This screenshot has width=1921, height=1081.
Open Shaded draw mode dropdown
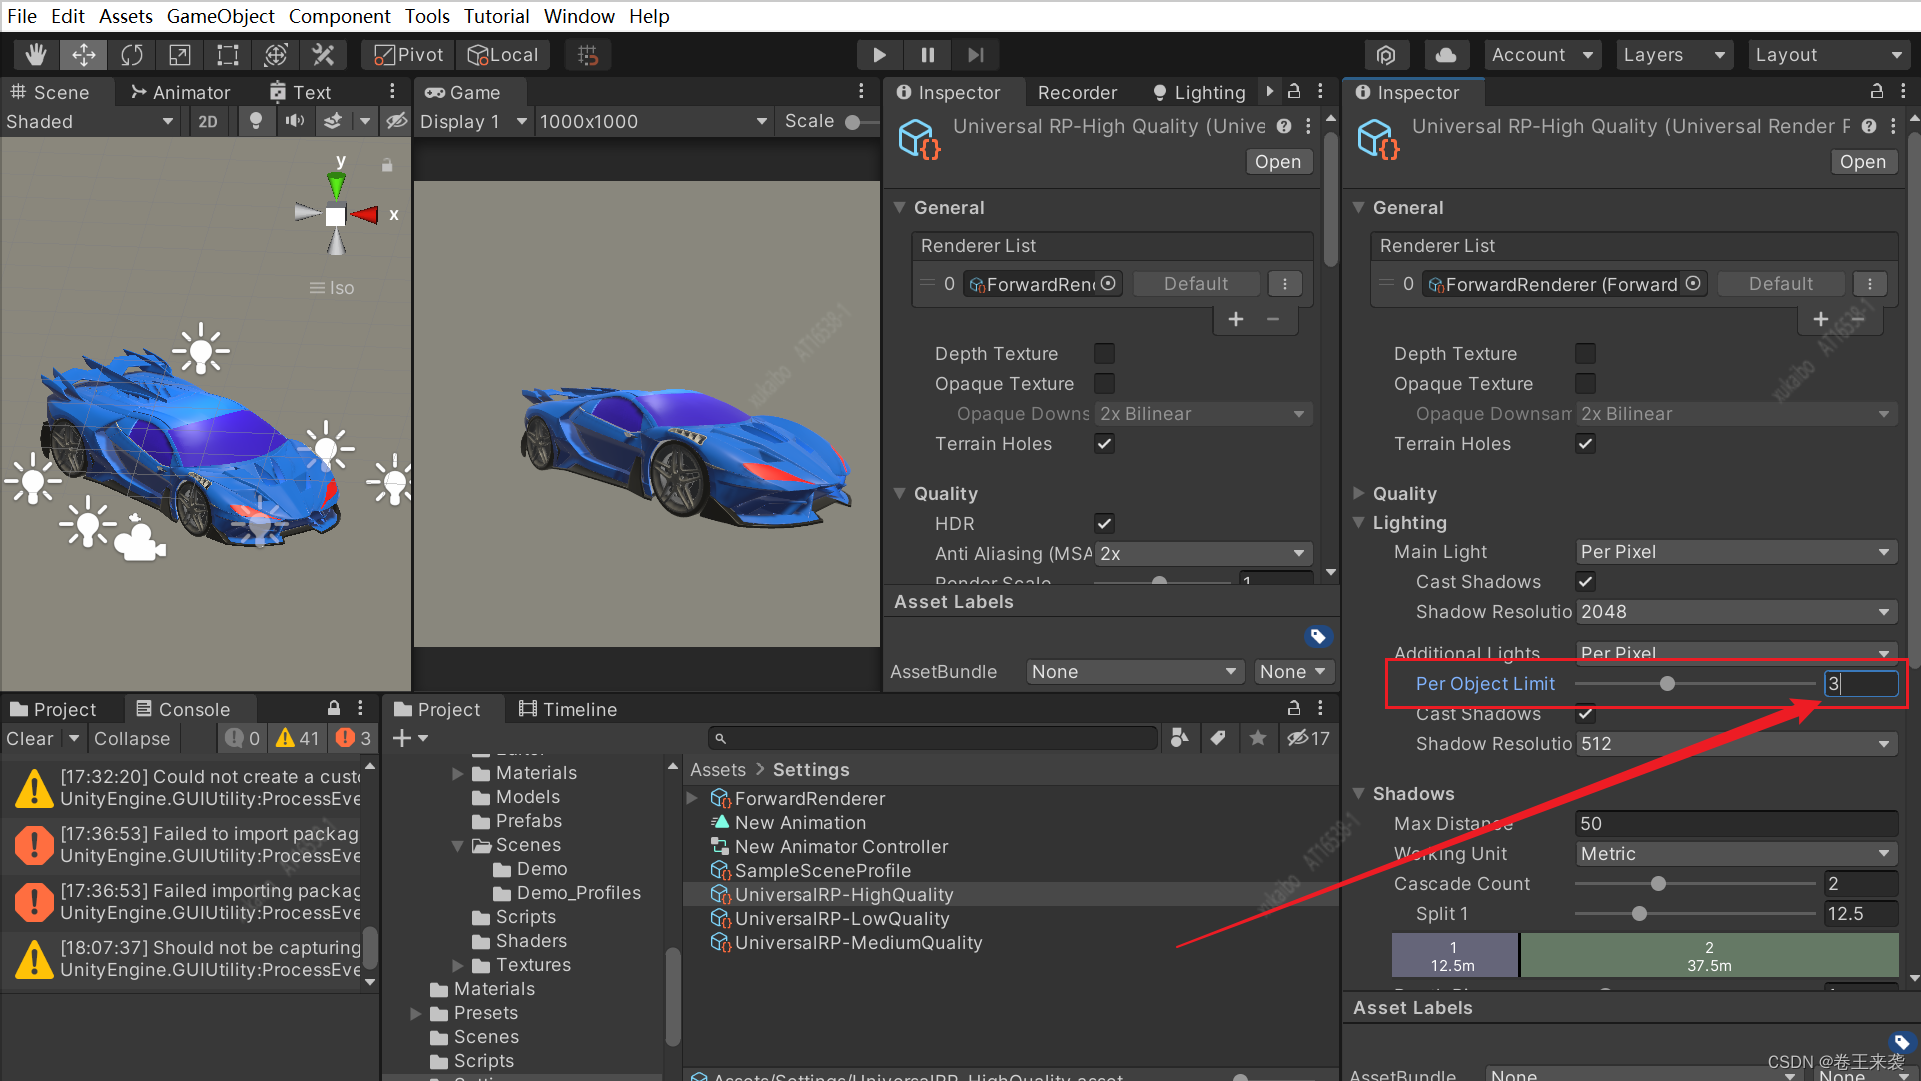pos(89,121)
